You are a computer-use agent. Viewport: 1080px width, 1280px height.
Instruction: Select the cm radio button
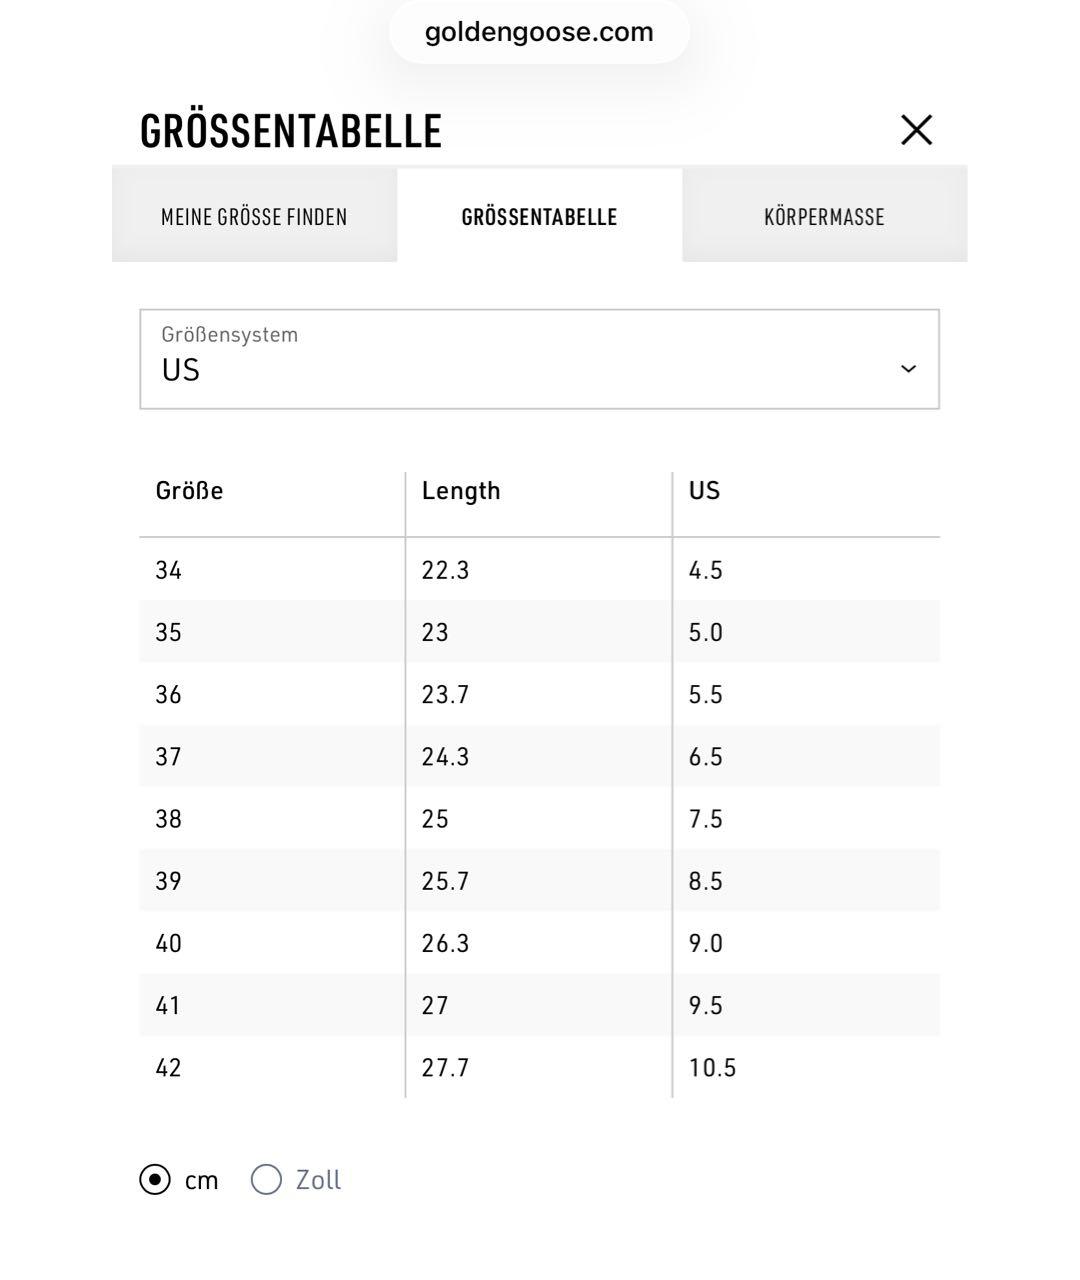(155, 1180)
